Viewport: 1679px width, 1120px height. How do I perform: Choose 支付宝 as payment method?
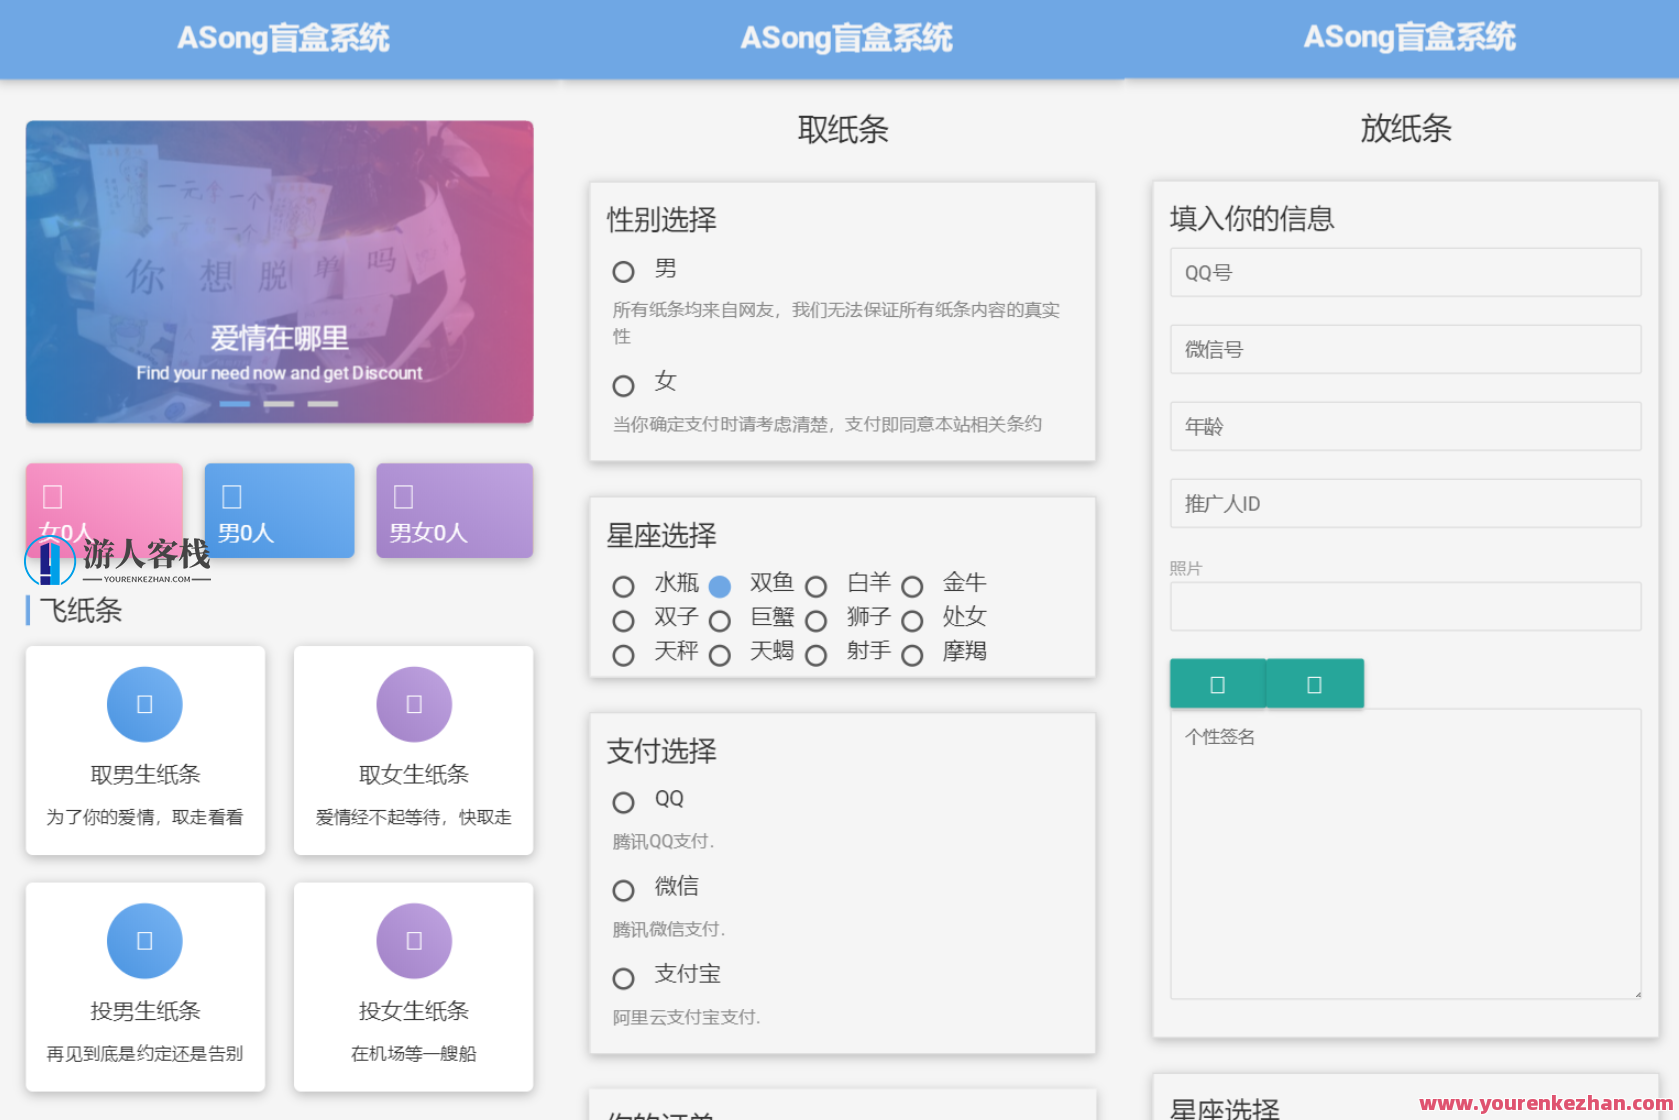pos(622,977)
